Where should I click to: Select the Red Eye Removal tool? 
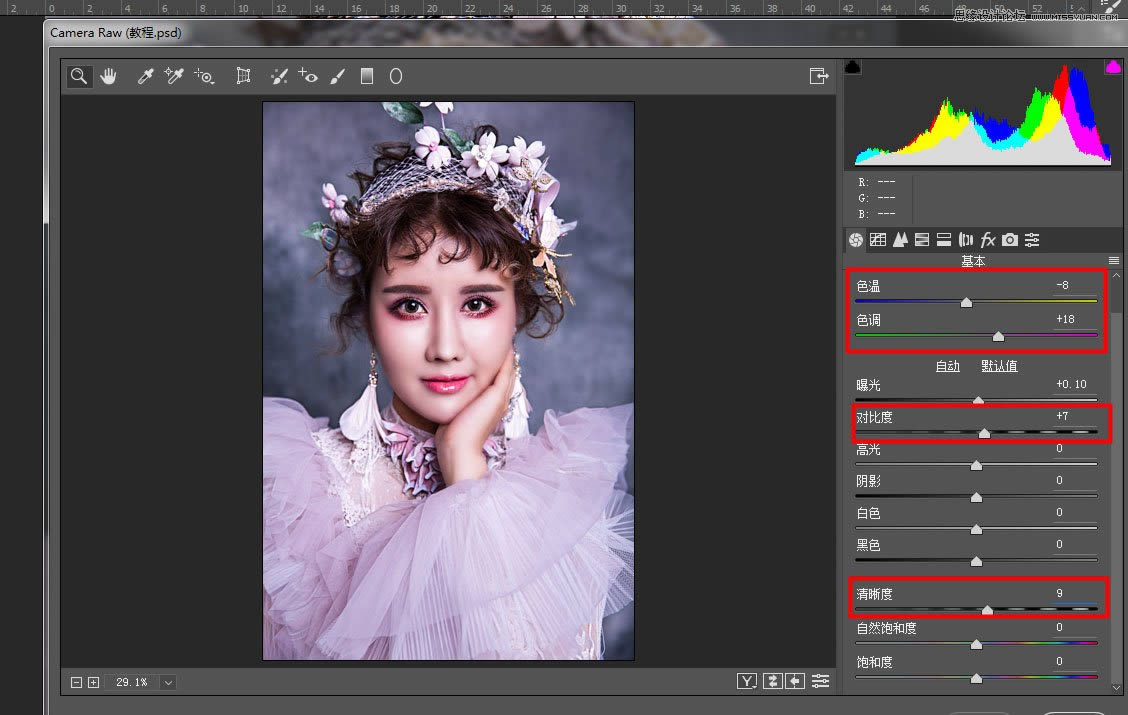pos(308,76)
